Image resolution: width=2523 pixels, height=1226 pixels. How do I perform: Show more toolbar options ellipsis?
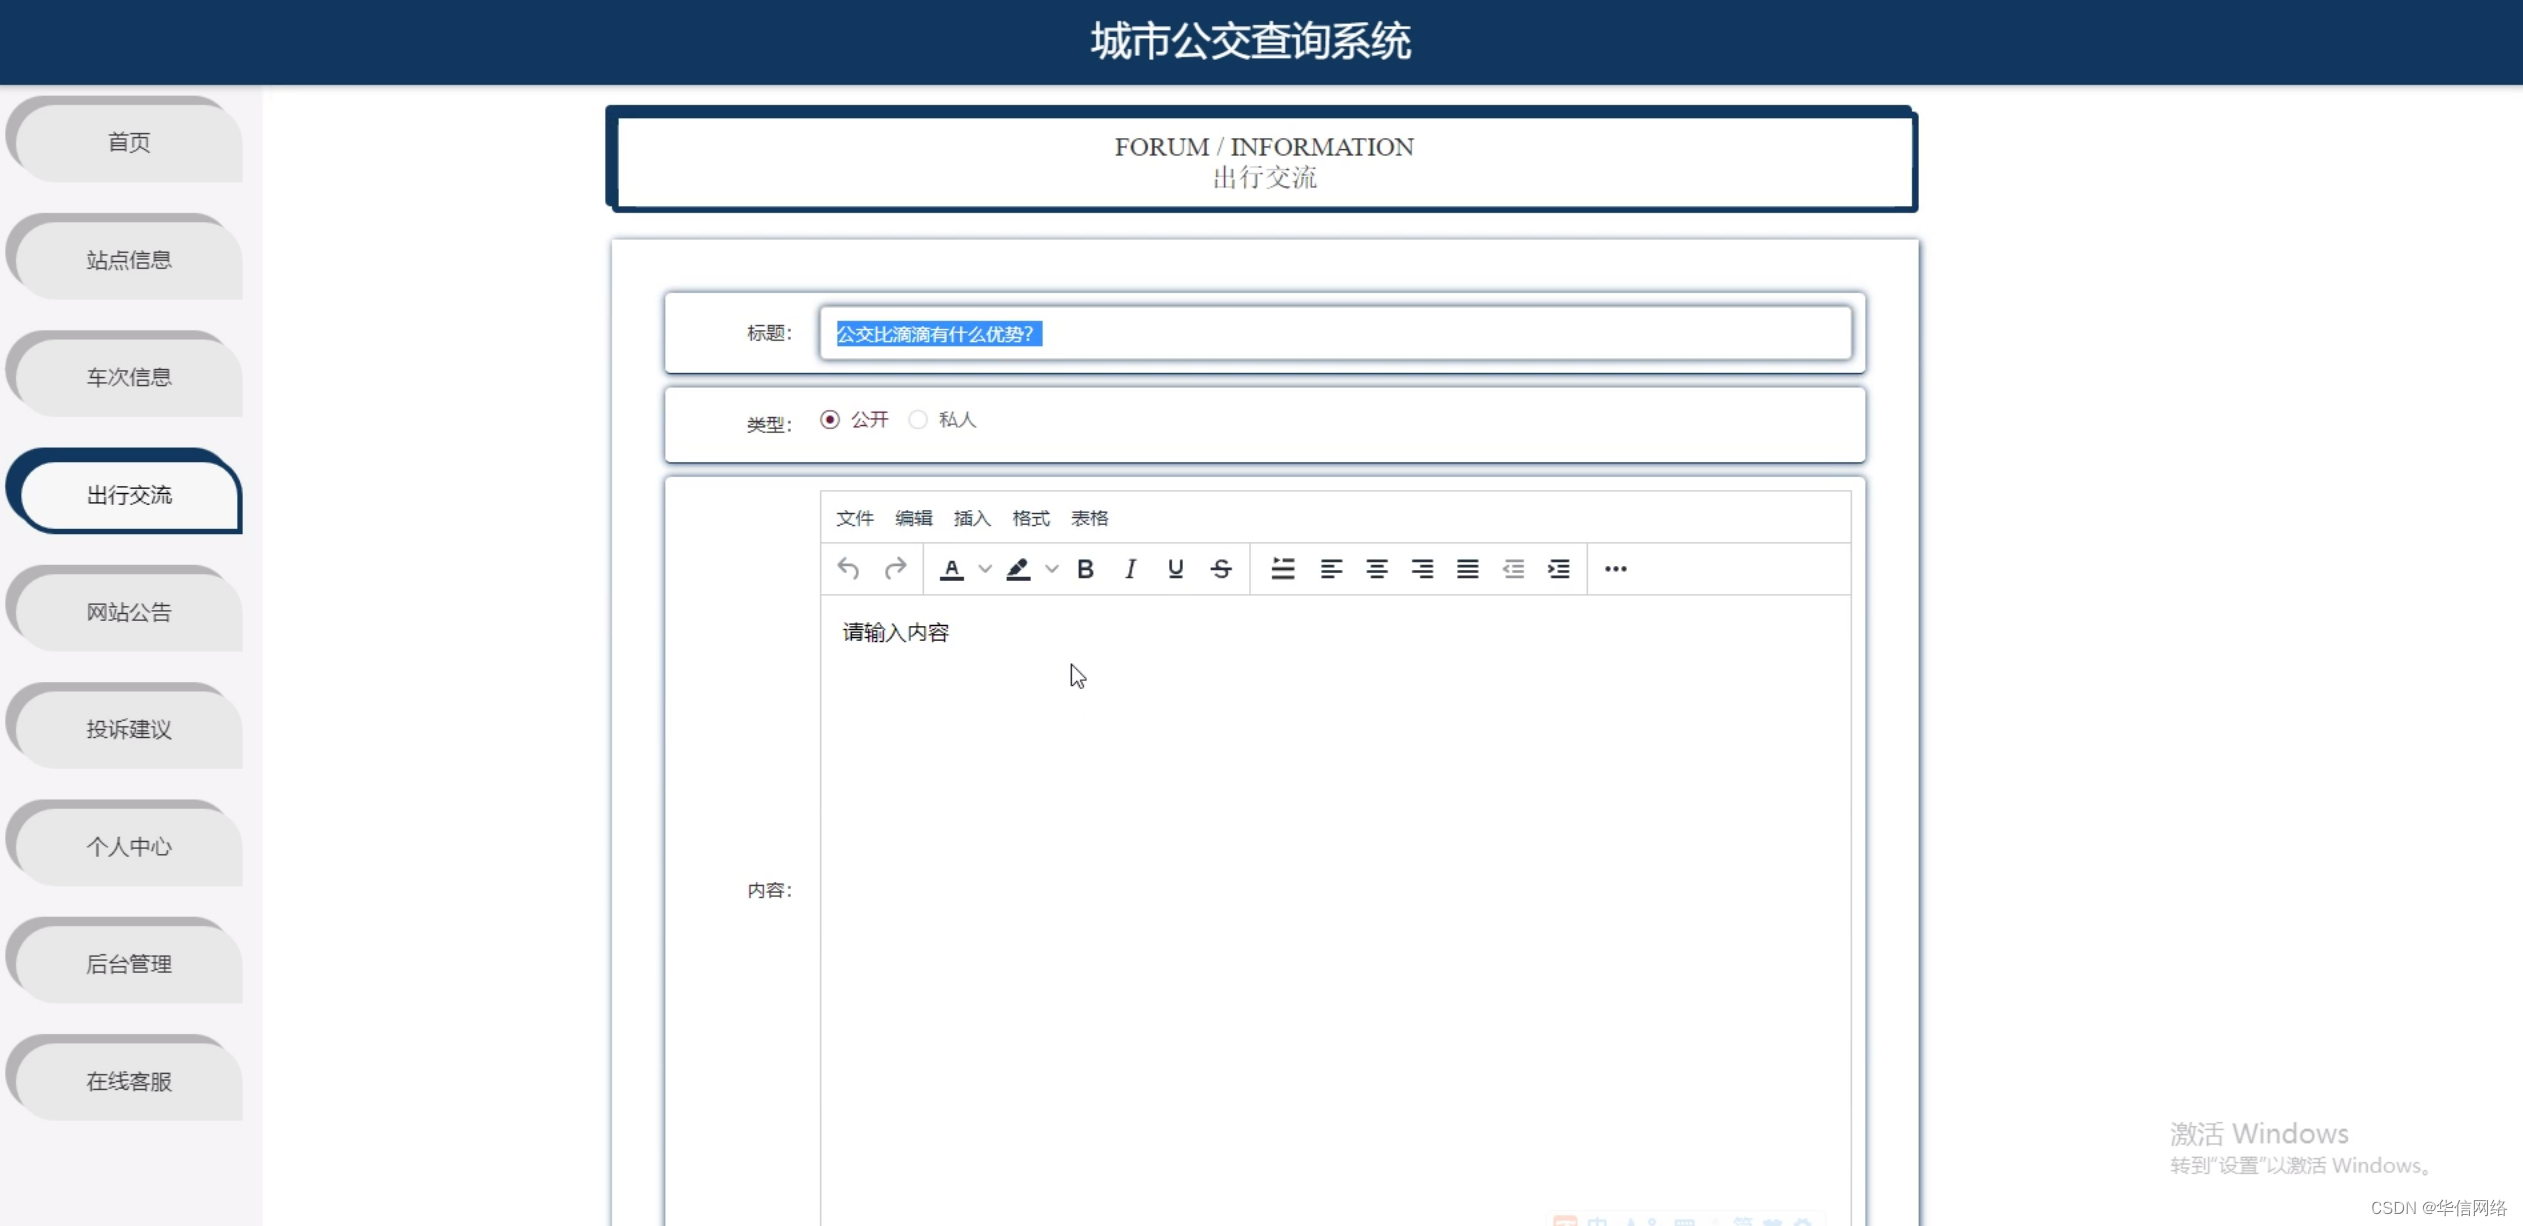point(1615,569)
